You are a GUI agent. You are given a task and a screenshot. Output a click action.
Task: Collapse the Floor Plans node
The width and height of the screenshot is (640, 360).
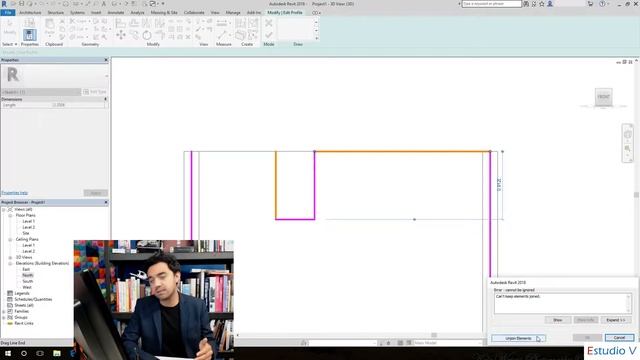(x=10, y=216)
